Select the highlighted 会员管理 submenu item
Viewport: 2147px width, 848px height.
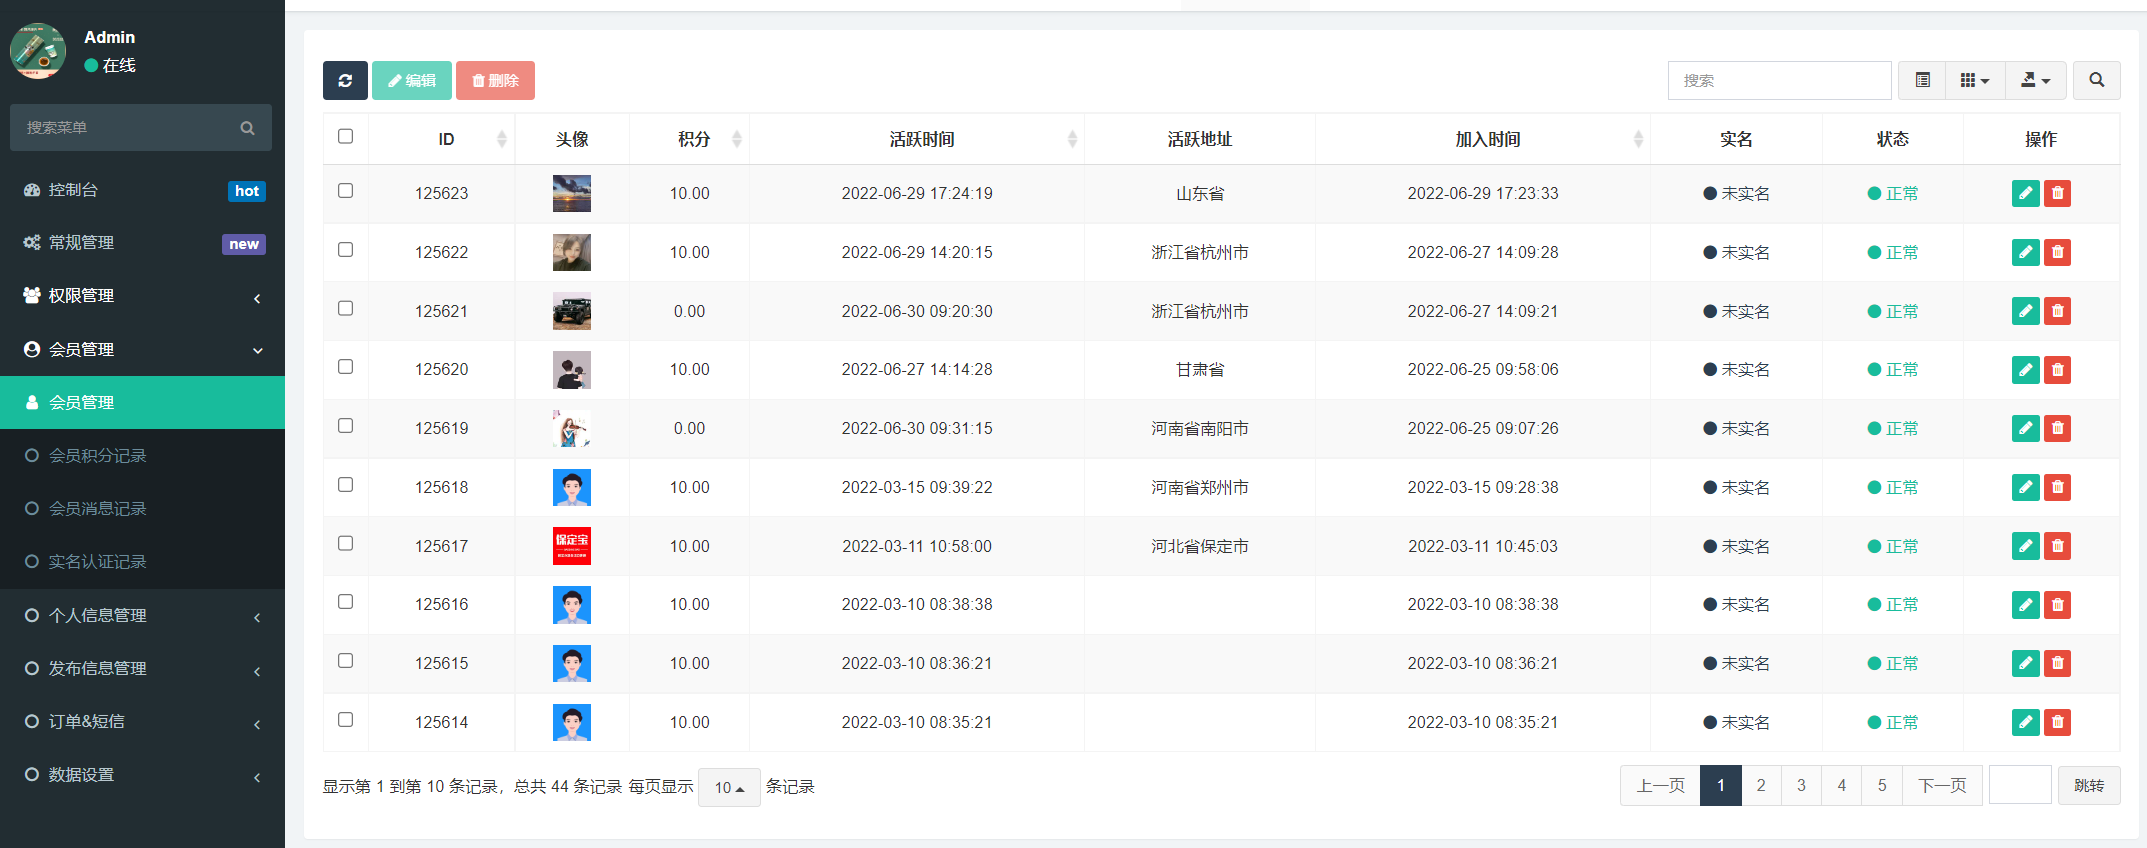142,402
